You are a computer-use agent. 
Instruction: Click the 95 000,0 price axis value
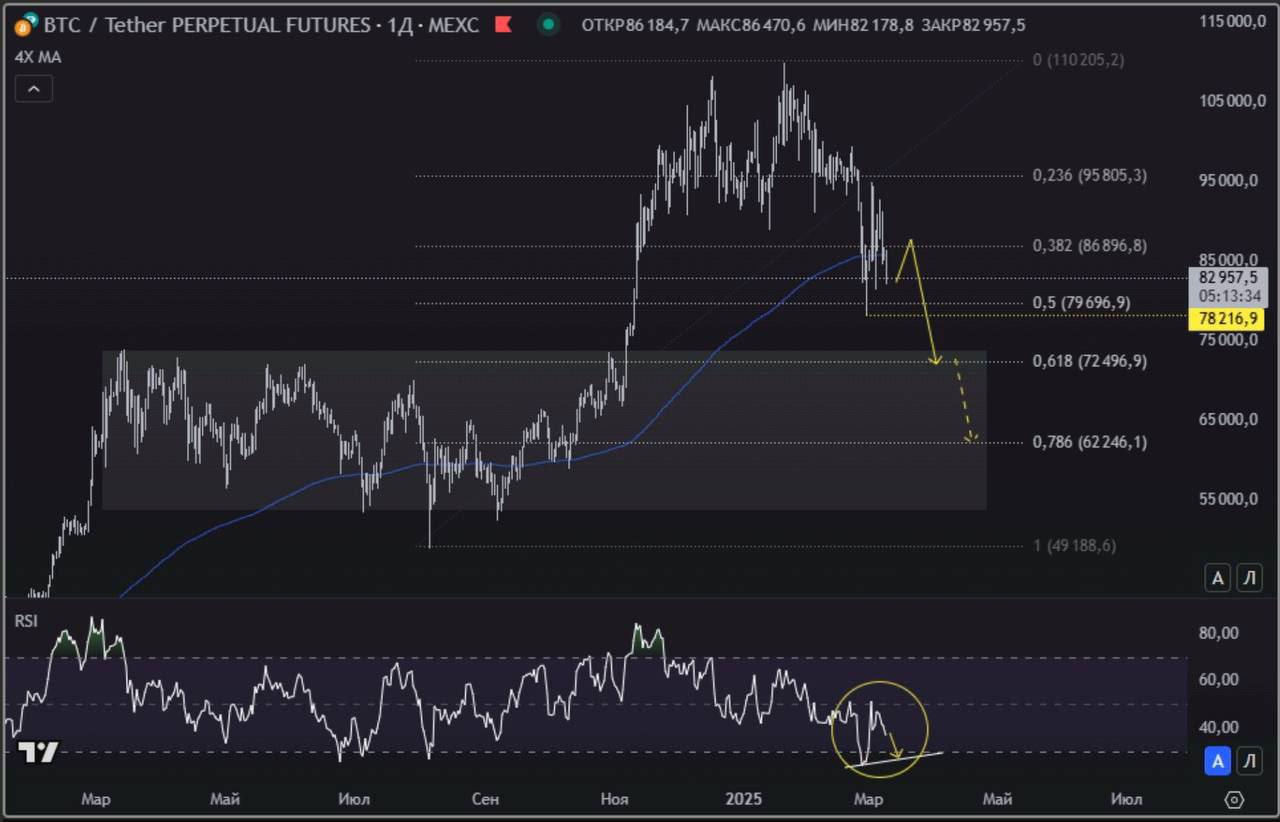[x=1229, y=180]
